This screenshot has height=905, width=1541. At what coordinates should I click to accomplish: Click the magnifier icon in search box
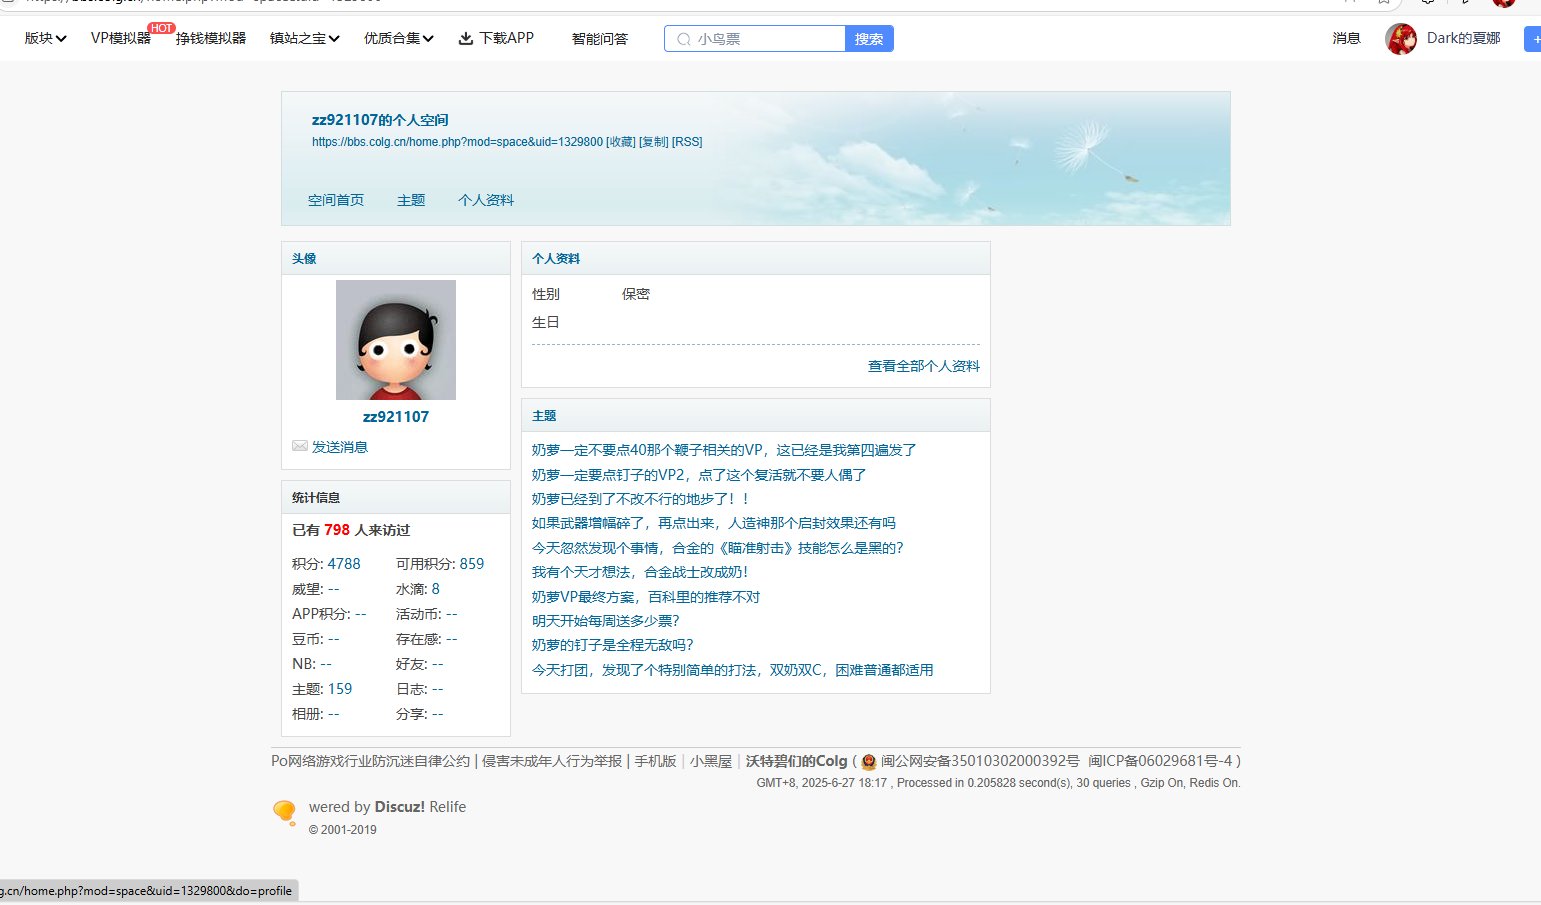(684, 39)
